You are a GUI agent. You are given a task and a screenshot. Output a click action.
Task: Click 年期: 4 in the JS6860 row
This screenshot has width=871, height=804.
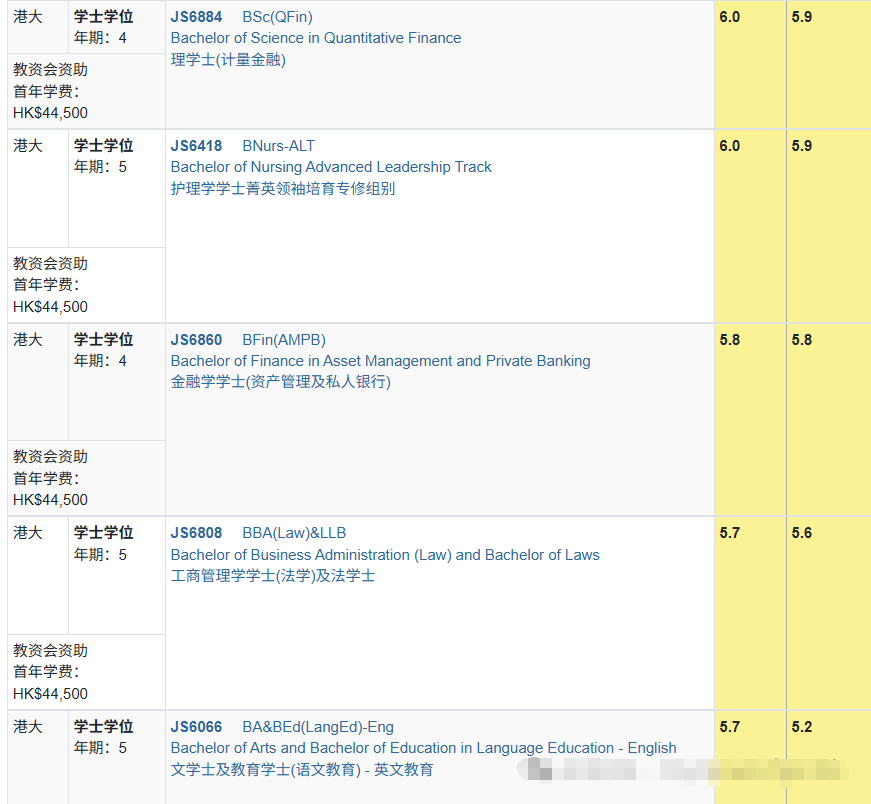pos(100,361)
